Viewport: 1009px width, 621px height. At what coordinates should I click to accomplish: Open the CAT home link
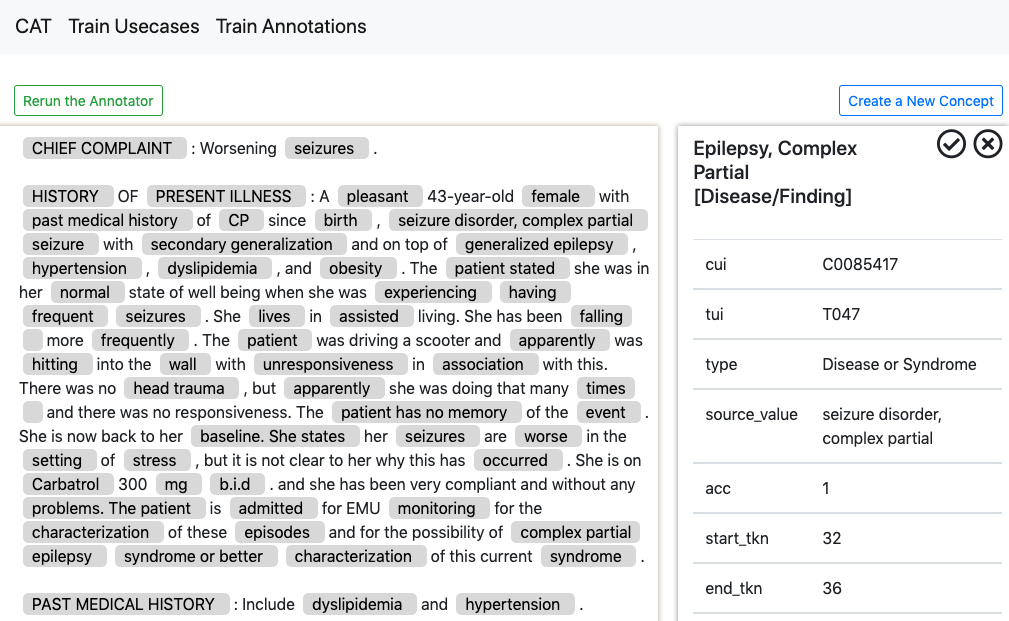(x=33, y=26)
